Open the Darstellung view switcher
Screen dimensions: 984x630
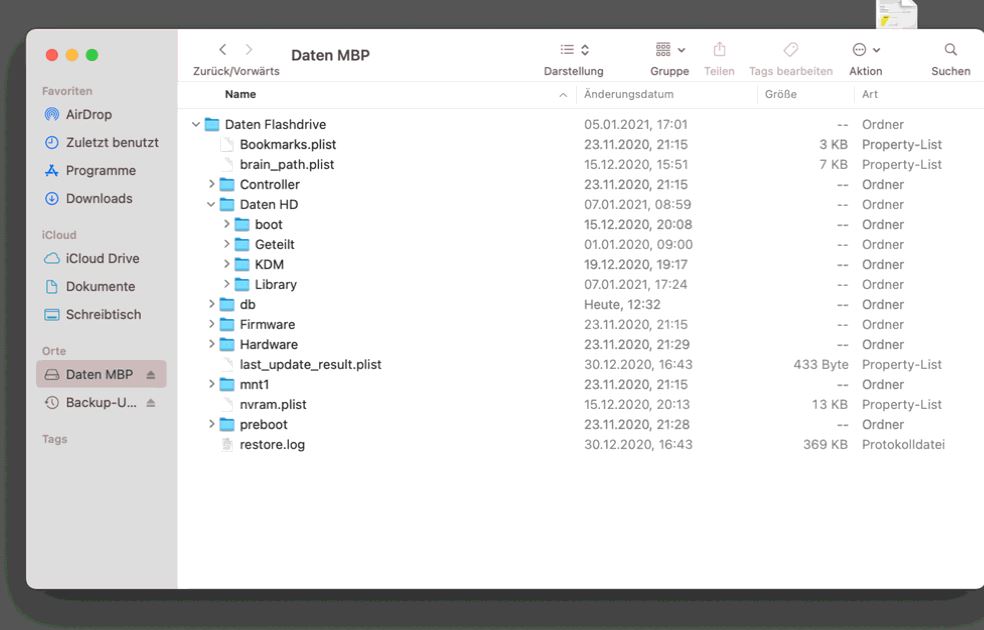pyautogui.click(x=574, y=50)
